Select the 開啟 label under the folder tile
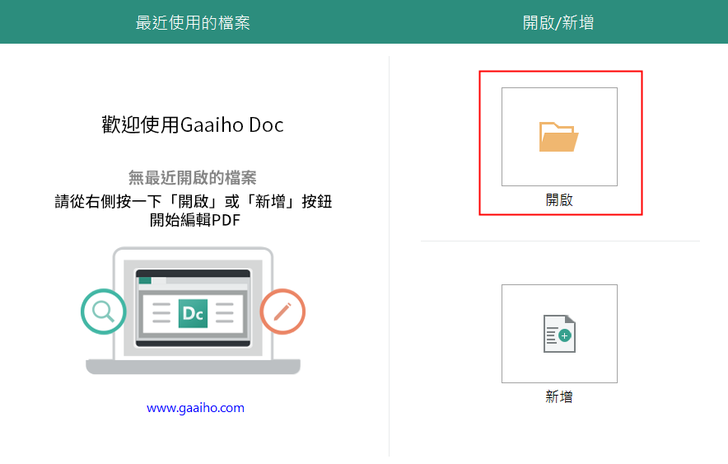 point(559,200)
